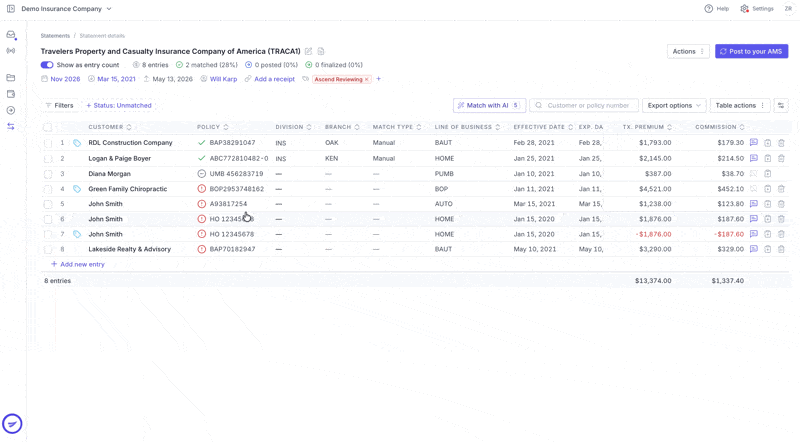Click the warning icon beside BAP70182947
The height and width of the screenshot is (442, 800).
click(202, 249)
